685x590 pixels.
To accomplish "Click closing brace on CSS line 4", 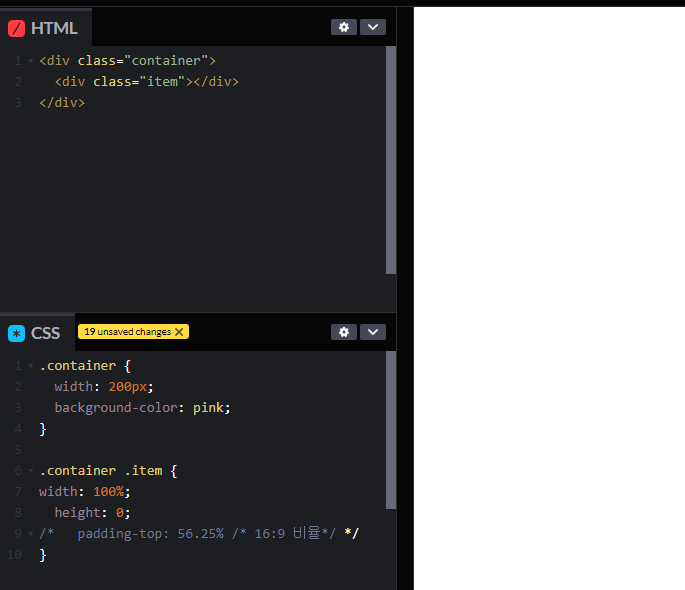I will 43,429.
